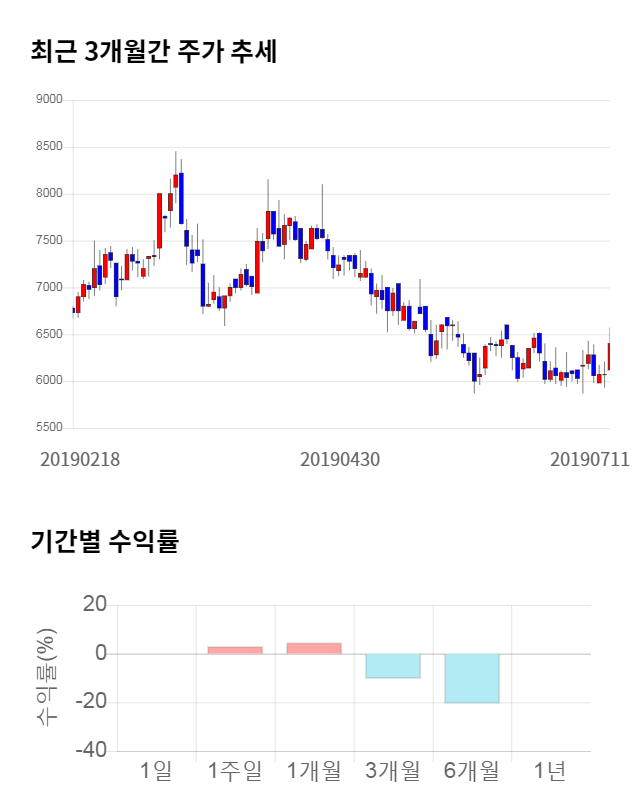640x810 pixels.
Task: Click the pink 1주일 return bar
Action: pyautogui.click(x=235, y=650)
